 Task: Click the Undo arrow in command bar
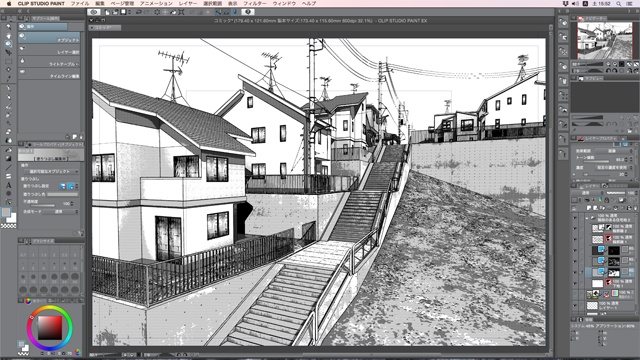tap(139, 12)
